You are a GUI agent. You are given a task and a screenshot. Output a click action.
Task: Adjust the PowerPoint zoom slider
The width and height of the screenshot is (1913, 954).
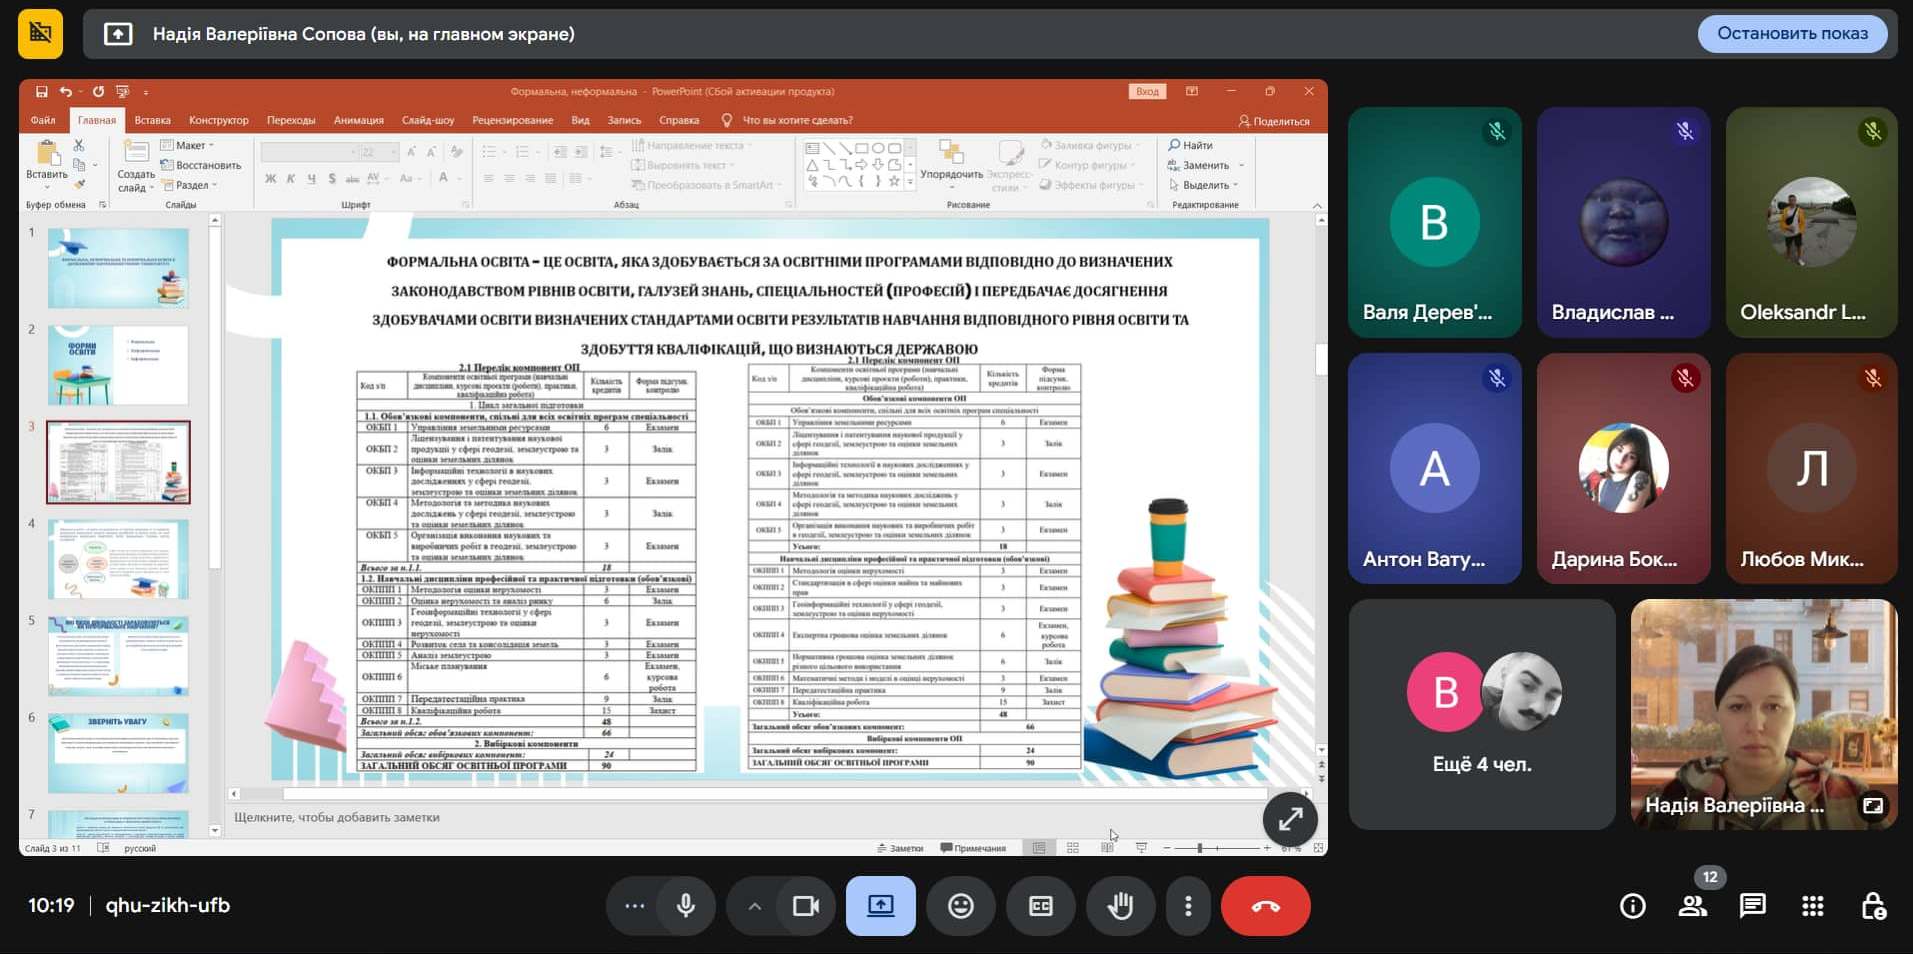coord(1200,848)
